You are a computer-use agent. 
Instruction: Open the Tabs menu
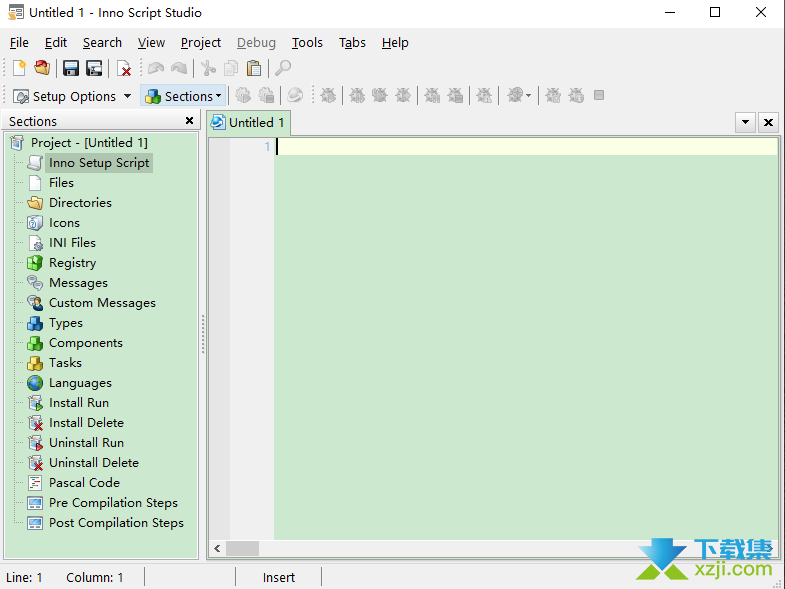[x=352, y=43]
